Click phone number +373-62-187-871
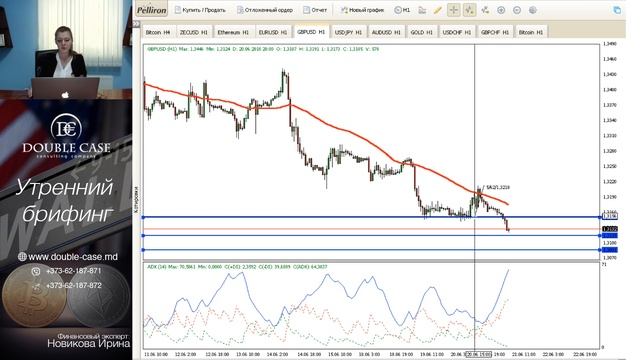640x360 pixels. (x=73, y=271)
